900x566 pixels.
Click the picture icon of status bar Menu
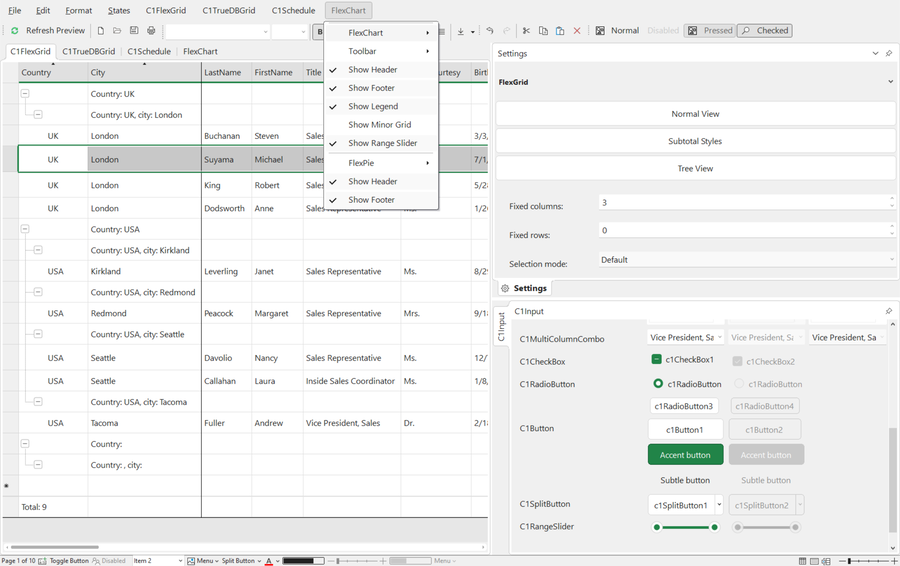(x=191, y=561)
